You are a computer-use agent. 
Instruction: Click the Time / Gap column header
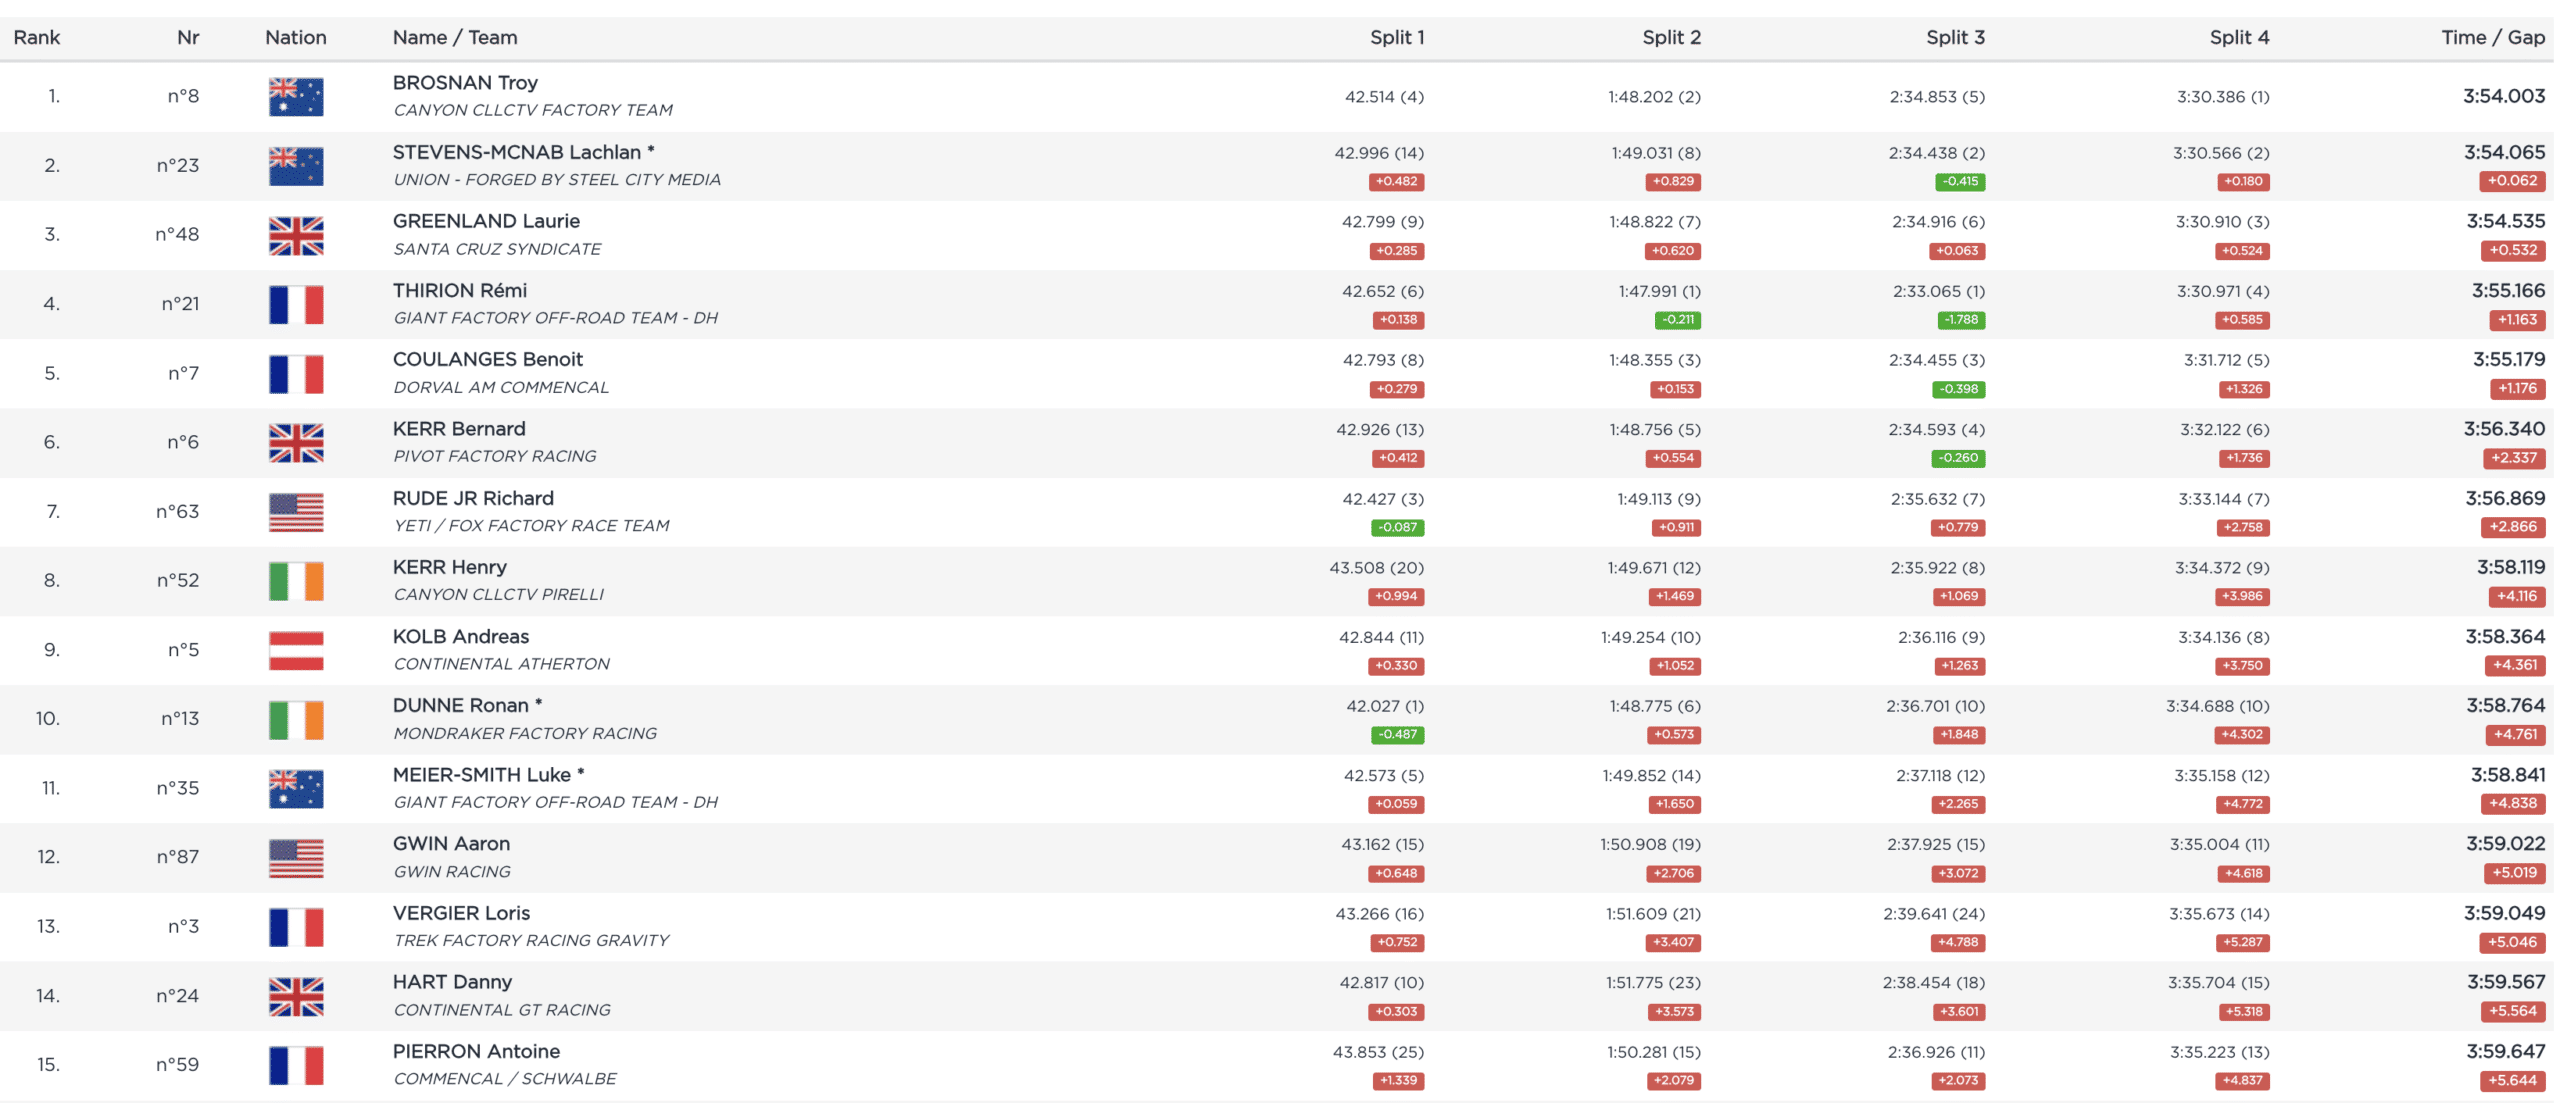click(2492, 38)
